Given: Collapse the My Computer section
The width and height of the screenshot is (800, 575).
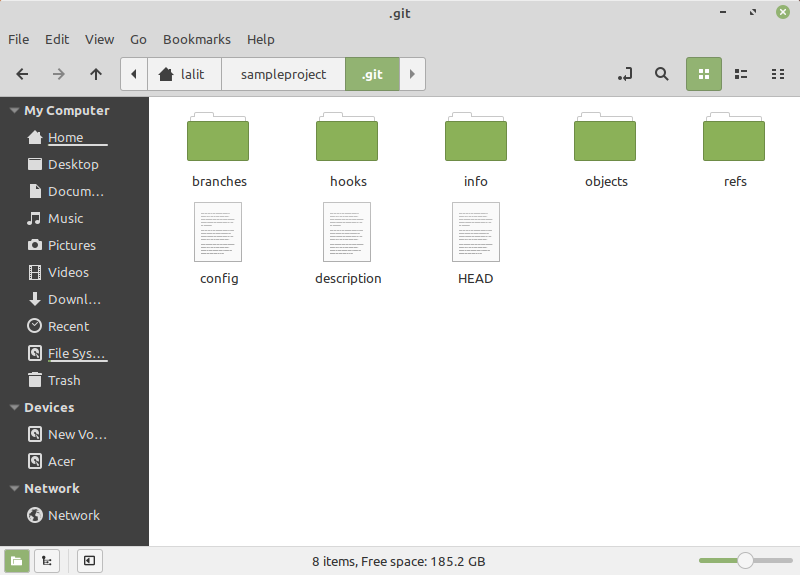Looking at the screenshot, I should (x=14, y=110).
